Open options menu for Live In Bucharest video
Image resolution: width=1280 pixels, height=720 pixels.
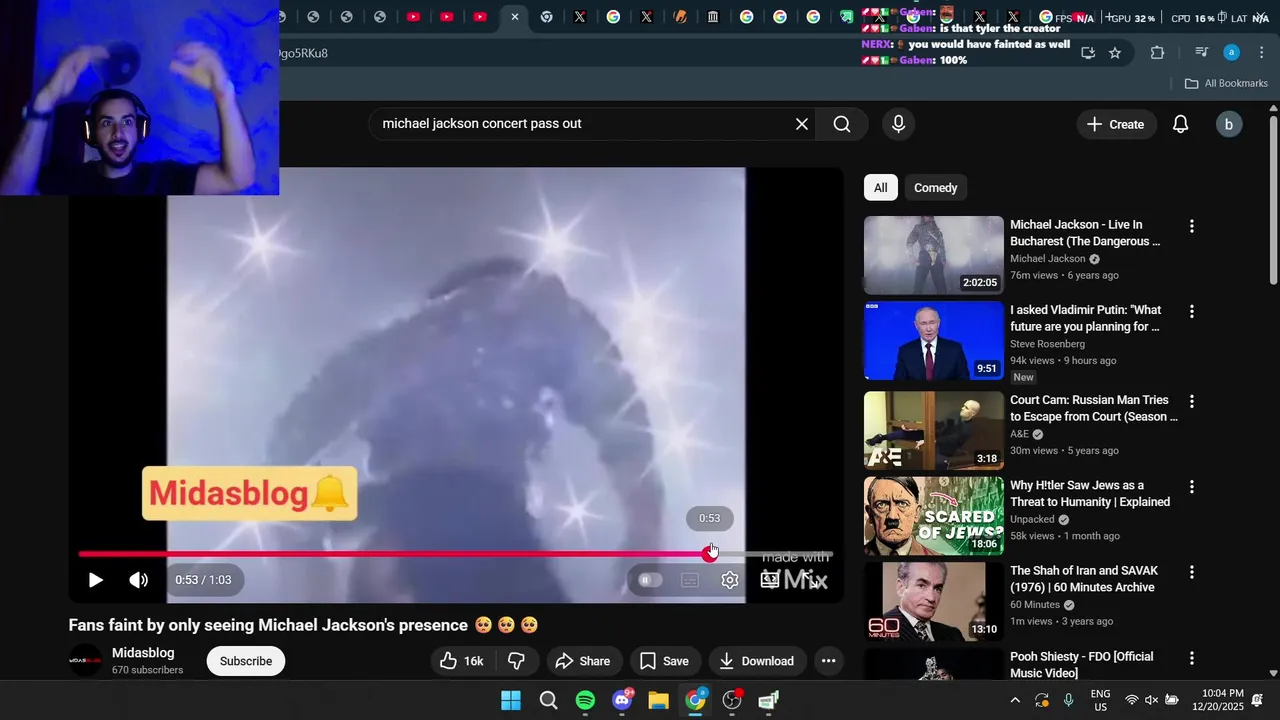click(x=1191, y=227)
